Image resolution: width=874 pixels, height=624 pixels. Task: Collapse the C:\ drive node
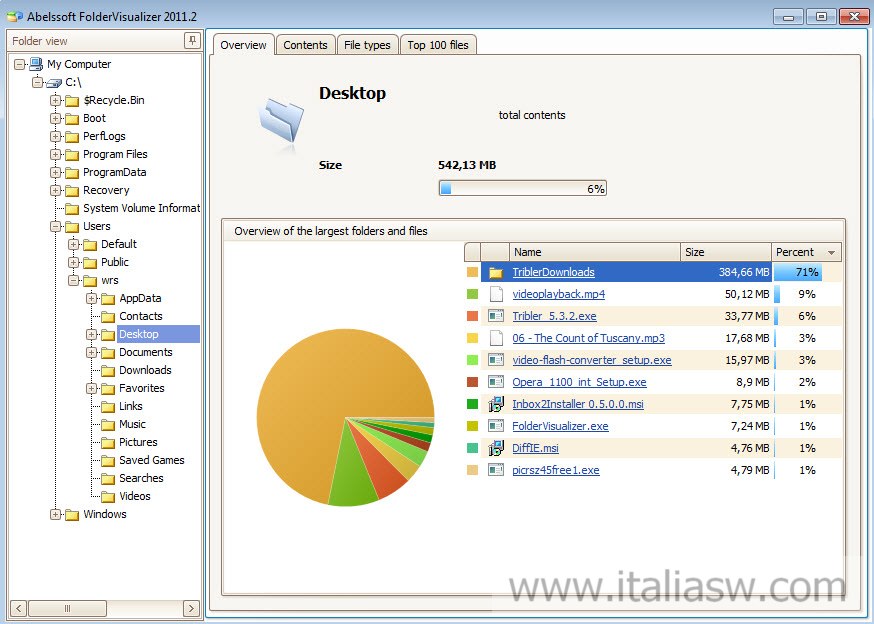37,83
